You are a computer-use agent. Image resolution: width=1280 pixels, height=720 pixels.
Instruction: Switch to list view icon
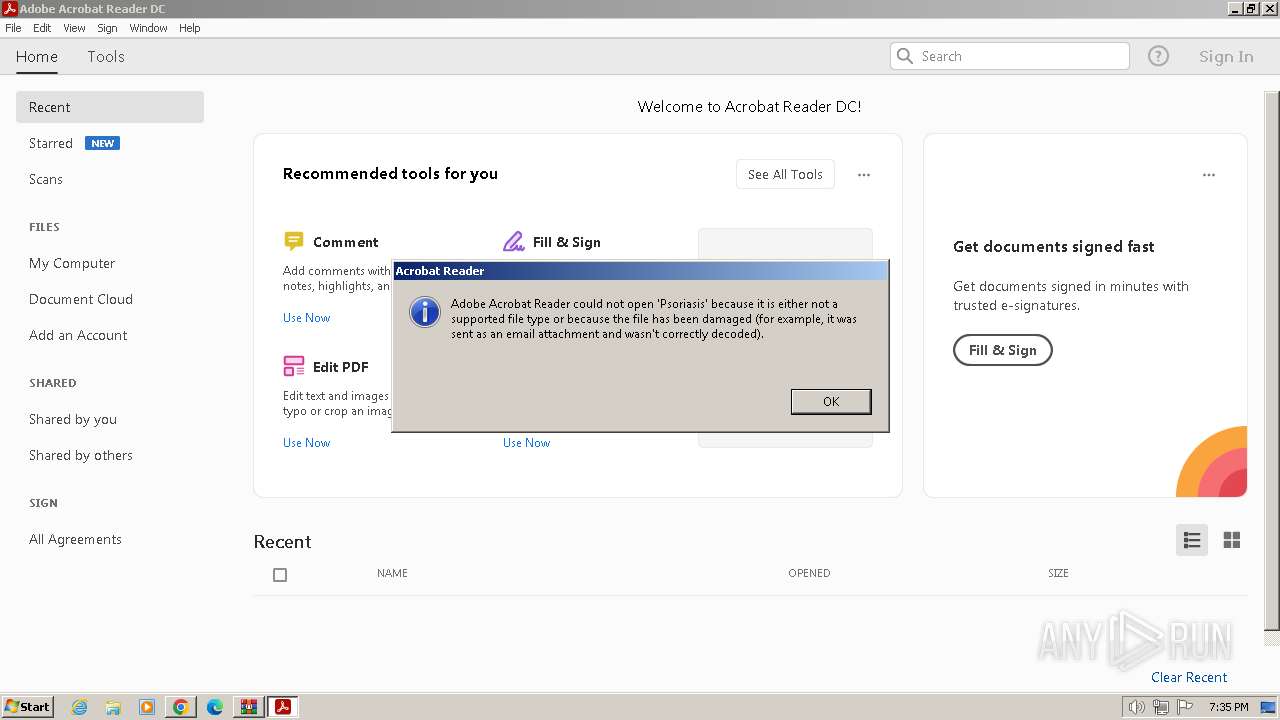pos(1192,540)
